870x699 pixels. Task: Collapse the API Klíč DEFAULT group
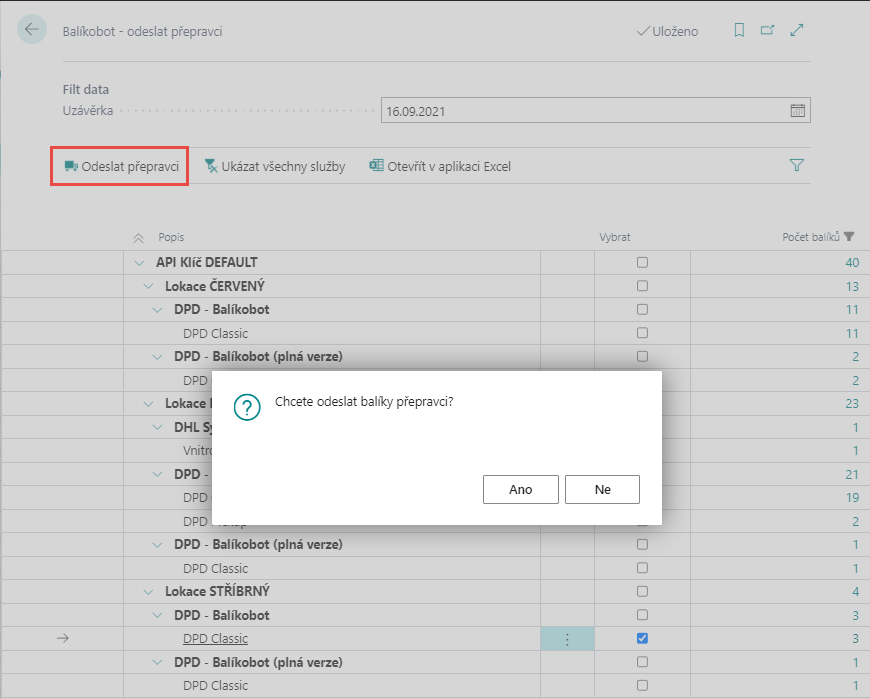tap(138, 262)
